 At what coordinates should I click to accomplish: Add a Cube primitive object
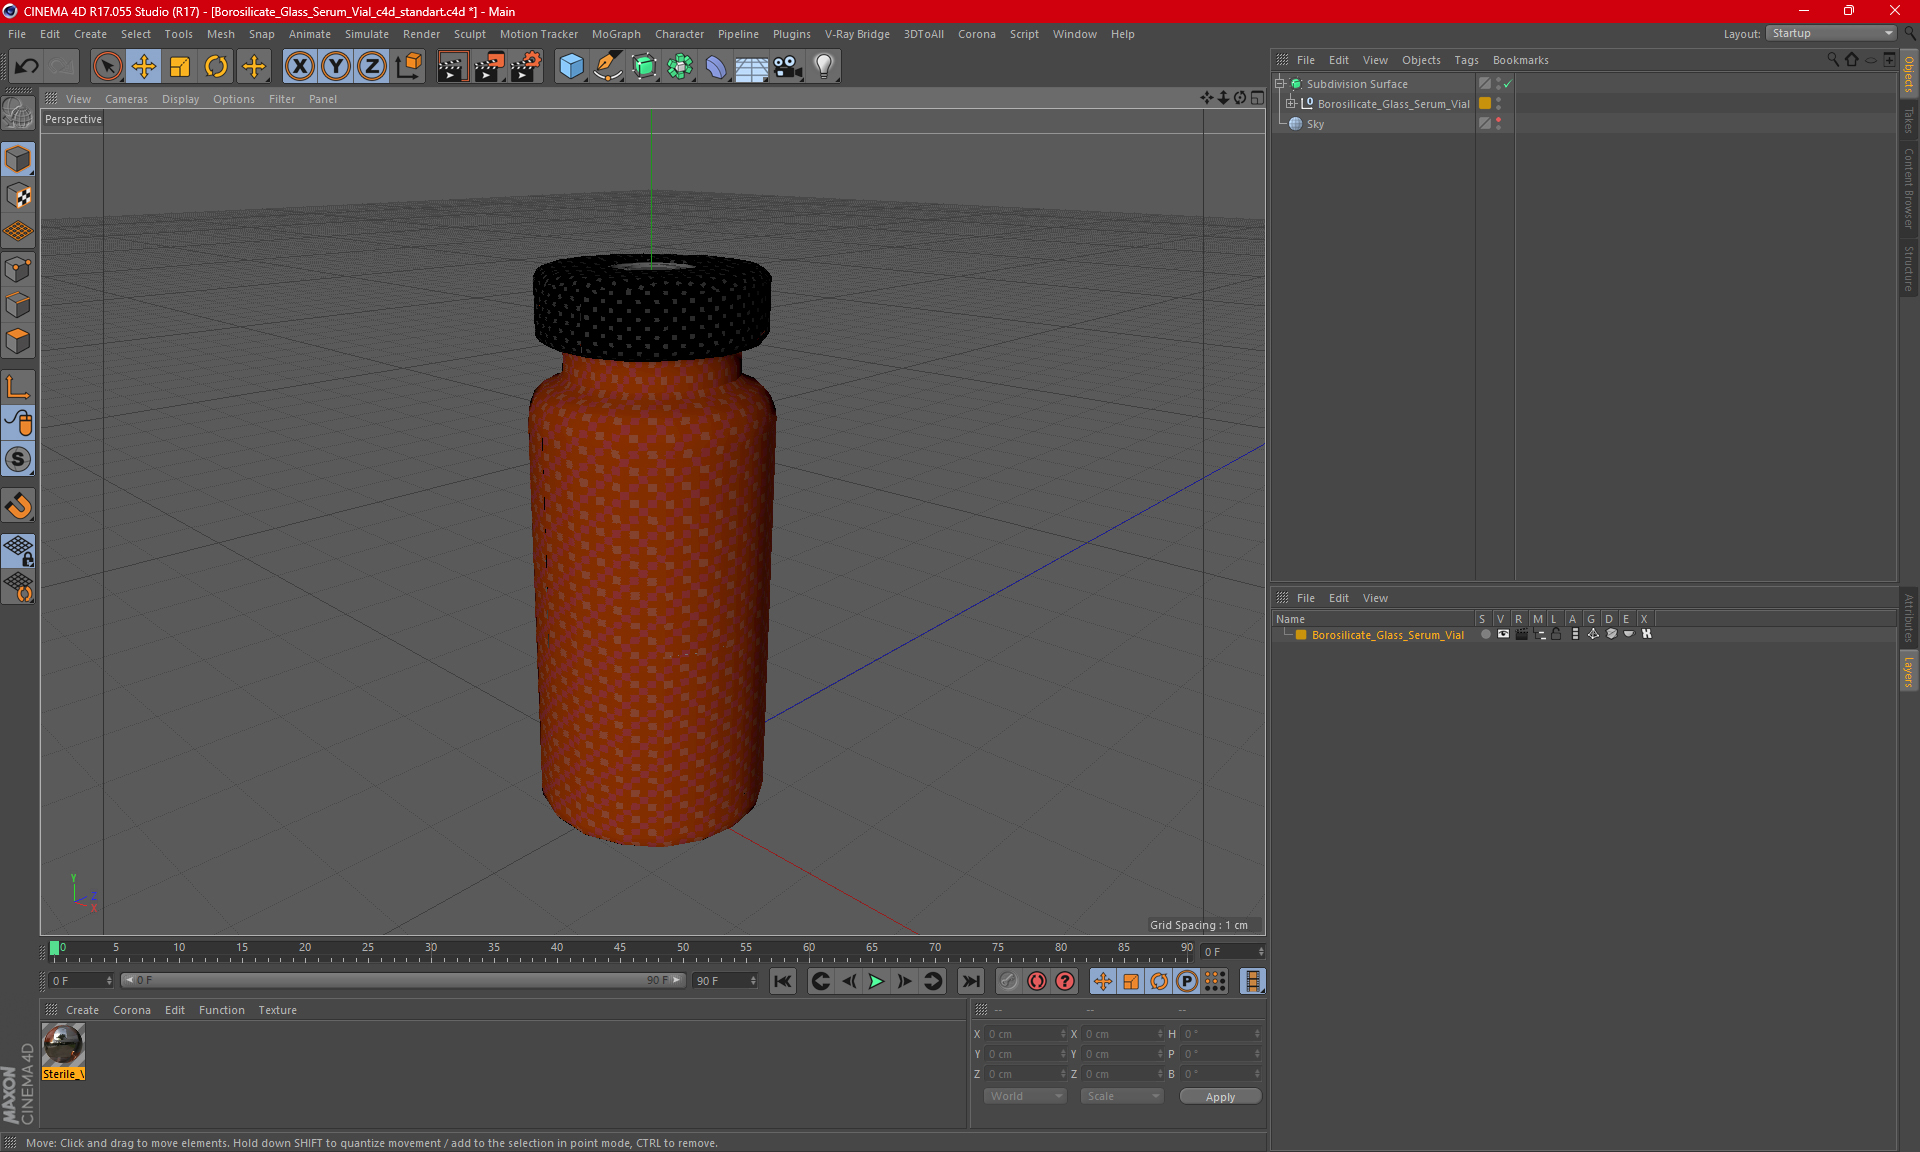[571, 66]
